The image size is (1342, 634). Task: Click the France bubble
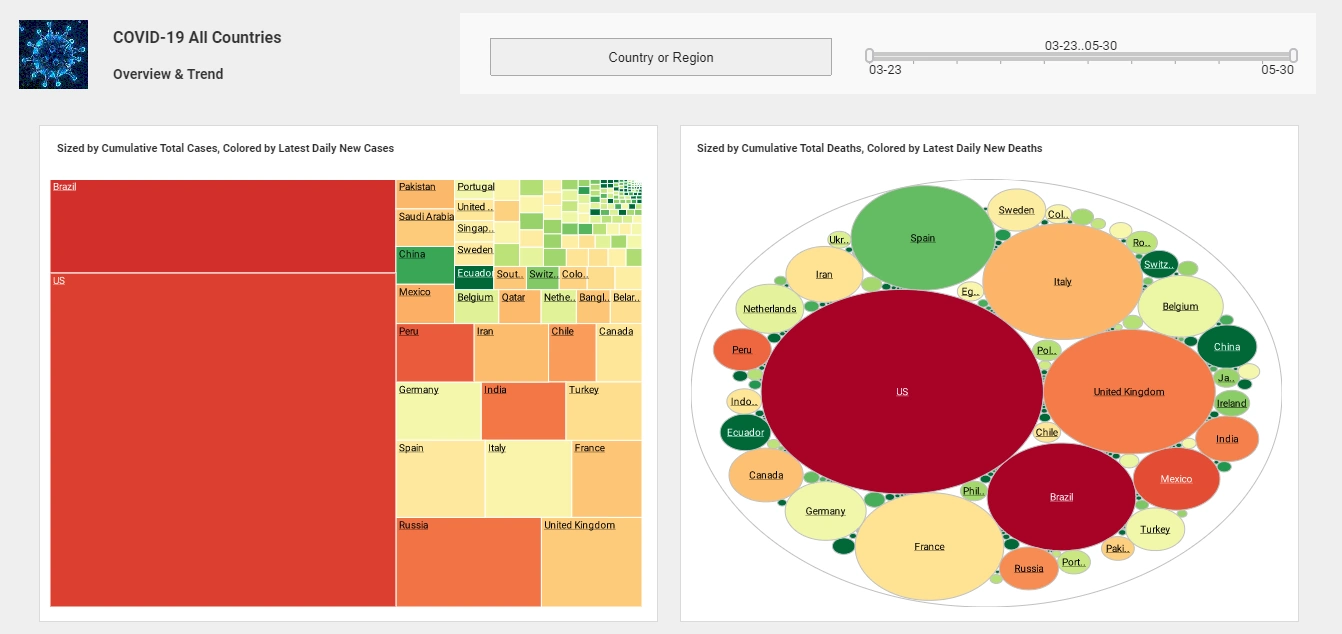[x=929, y=546]
